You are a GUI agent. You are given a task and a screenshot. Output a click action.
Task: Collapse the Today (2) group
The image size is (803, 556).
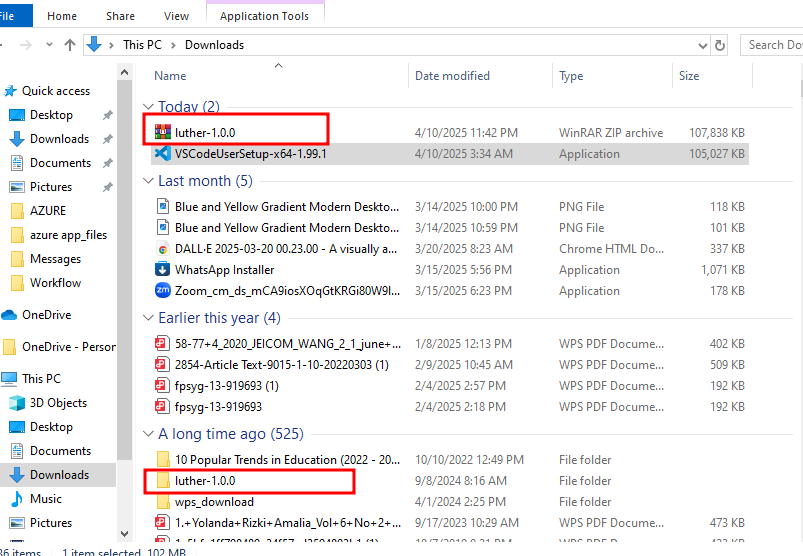click(148, 106)
